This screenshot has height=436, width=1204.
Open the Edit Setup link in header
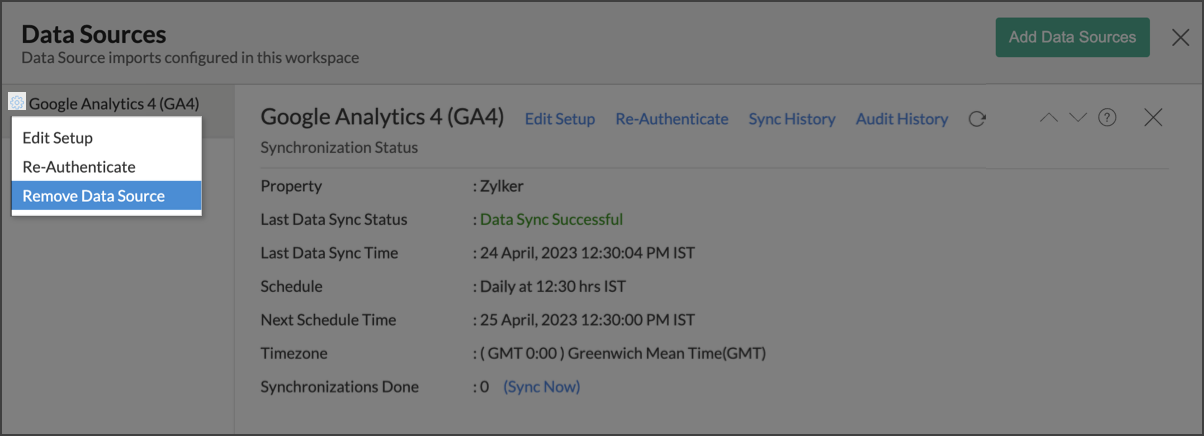[x=560, y=119]
